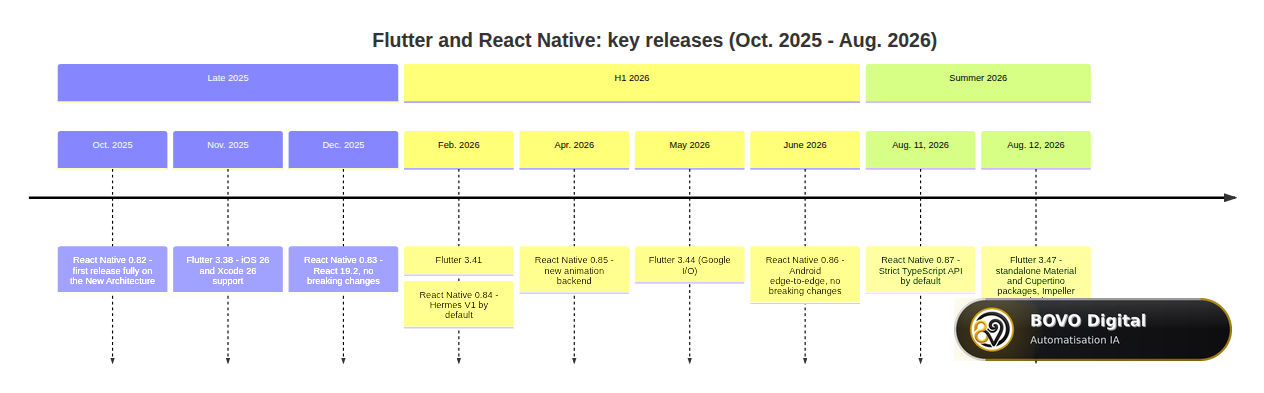
Task: Click the React Native 0.85 animation backend card
Action: point(574,269)
